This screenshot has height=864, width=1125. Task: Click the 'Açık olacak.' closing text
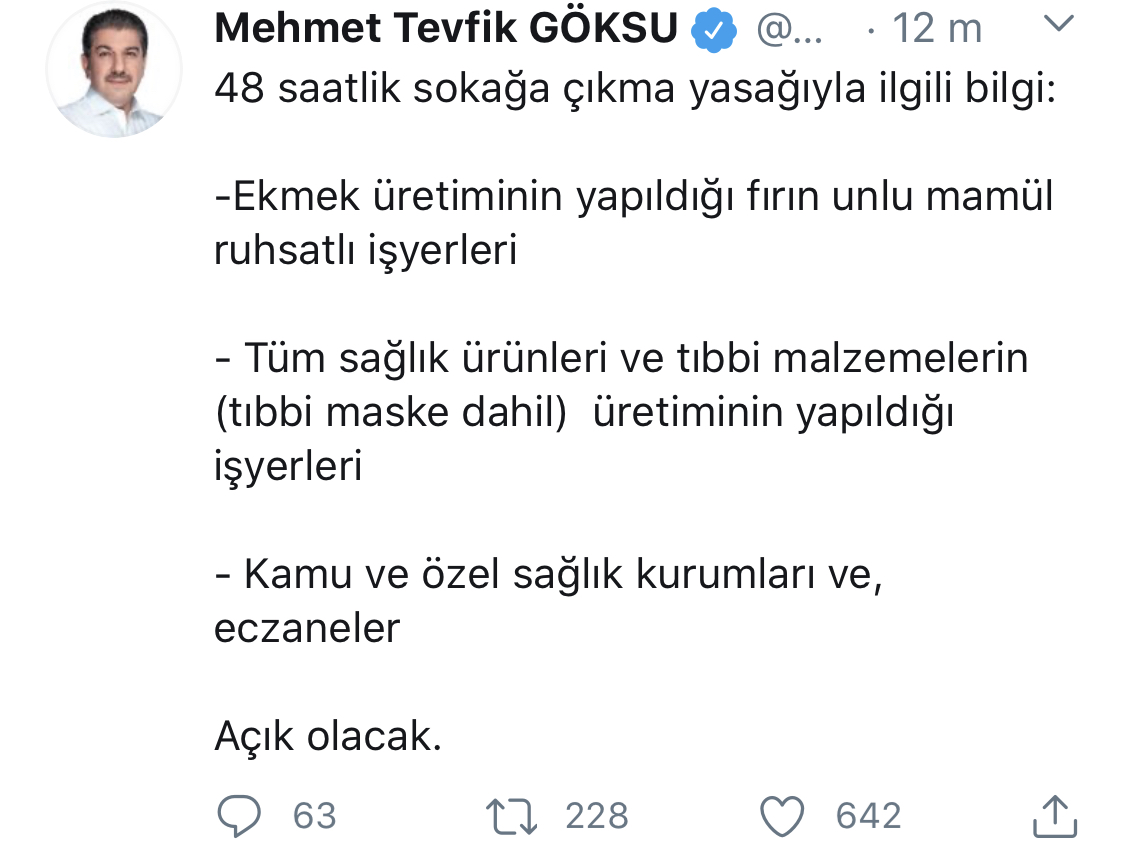[x=328, y=737]
